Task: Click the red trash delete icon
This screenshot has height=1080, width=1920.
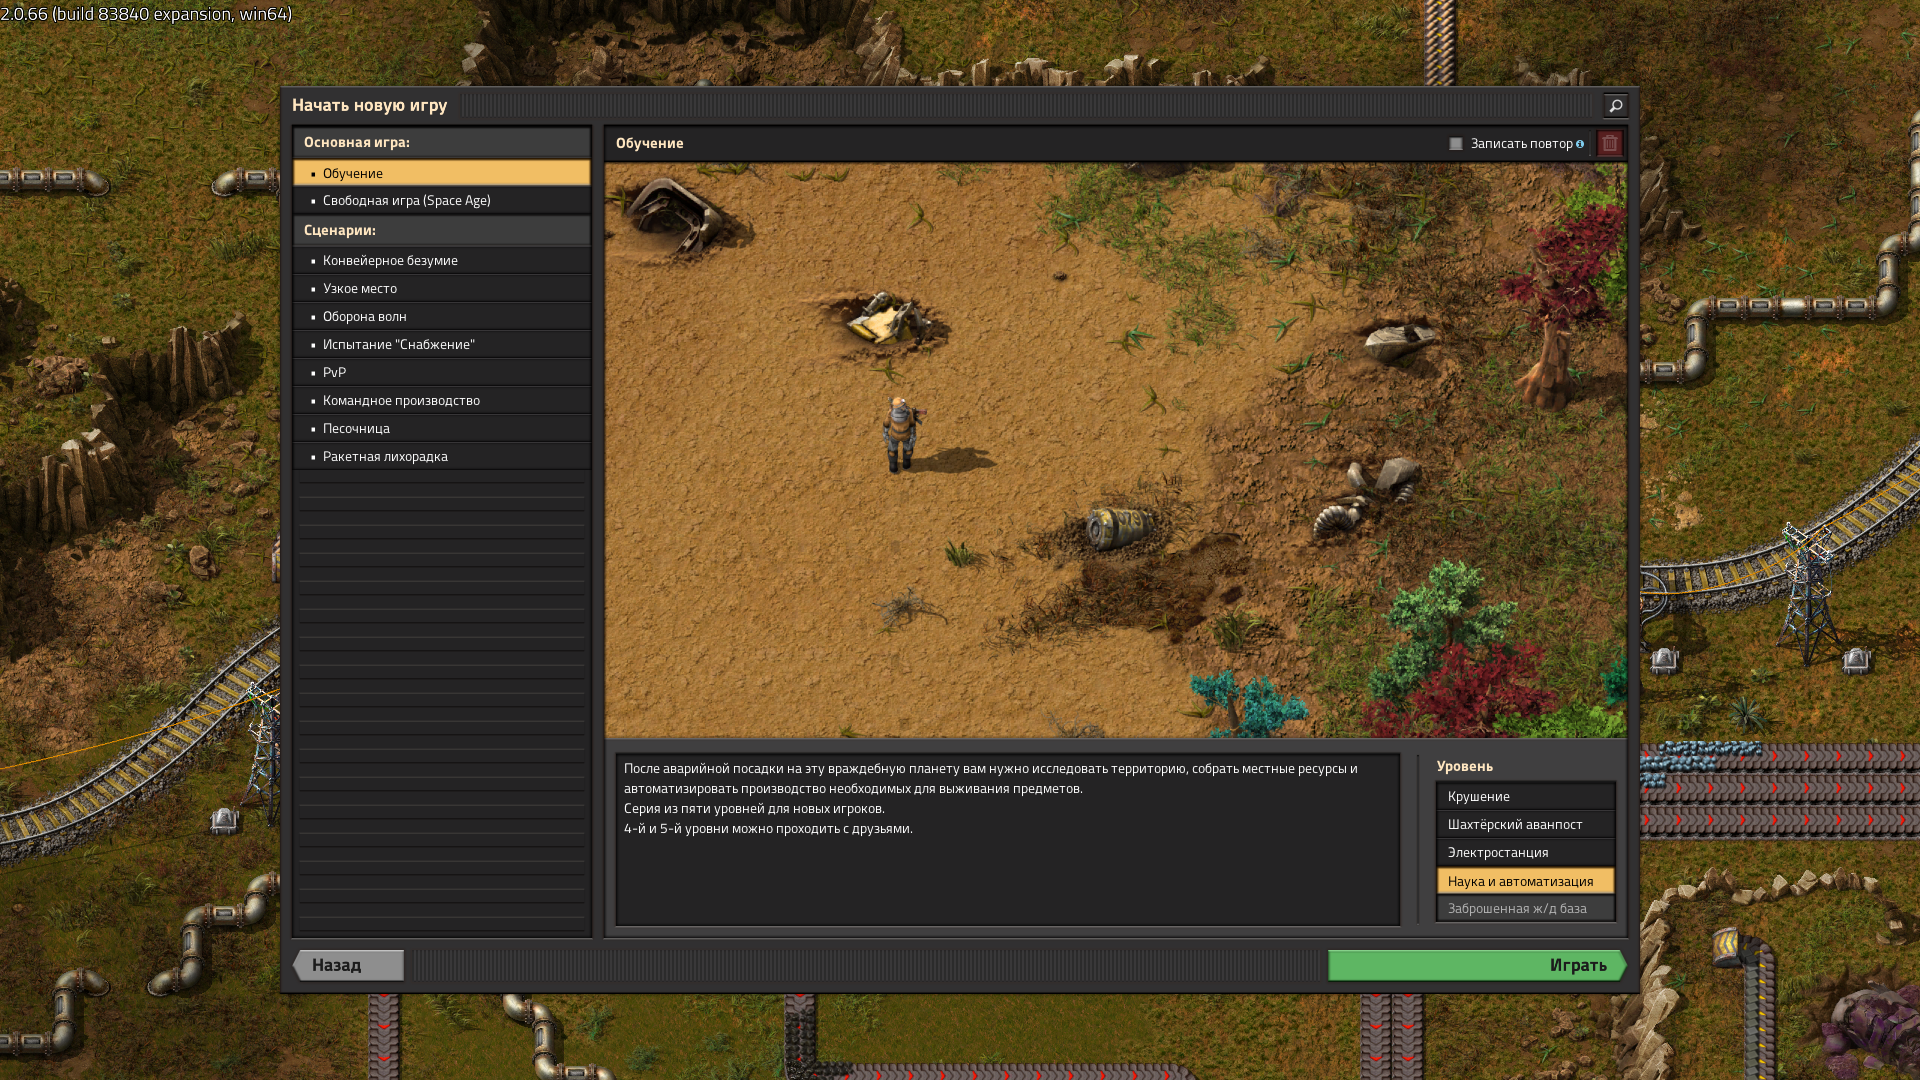Action: tap(1609, 143)
